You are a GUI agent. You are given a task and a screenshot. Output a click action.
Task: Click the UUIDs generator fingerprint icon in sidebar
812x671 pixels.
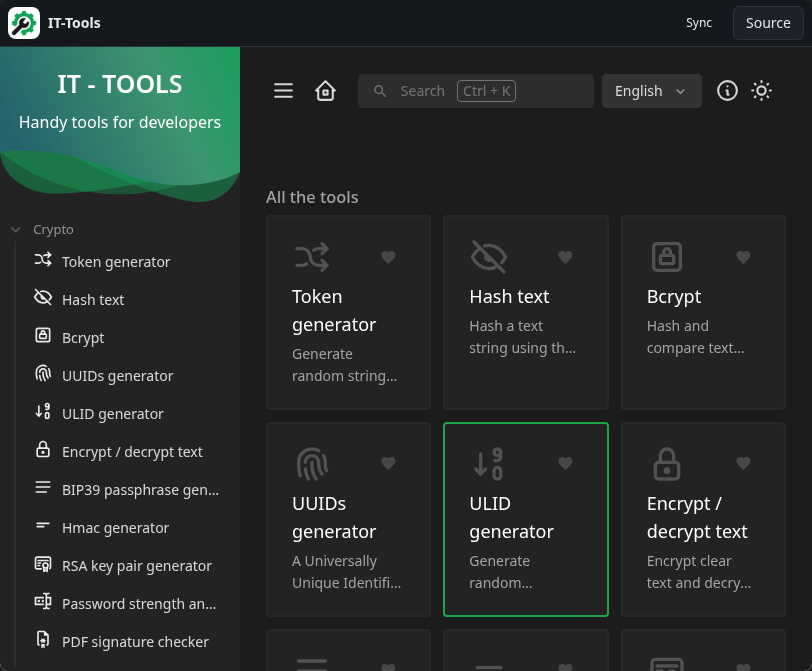(43, 373)
